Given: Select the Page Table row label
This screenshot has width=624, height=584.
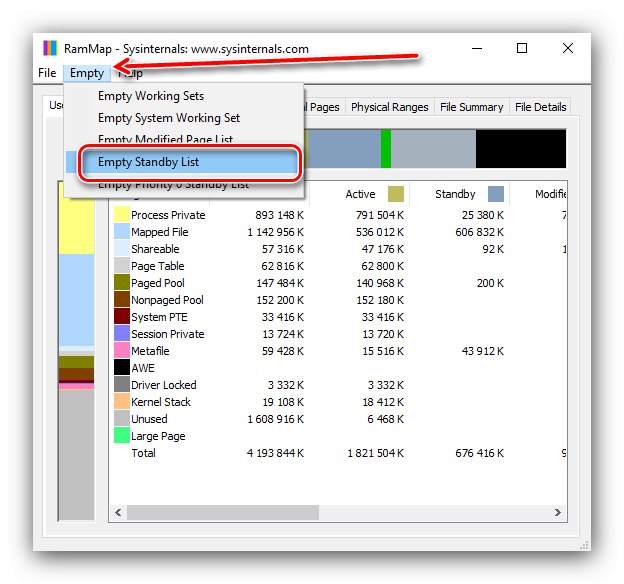Looking at the screenshot, I should pyautogui.click(x=158, y=266).
